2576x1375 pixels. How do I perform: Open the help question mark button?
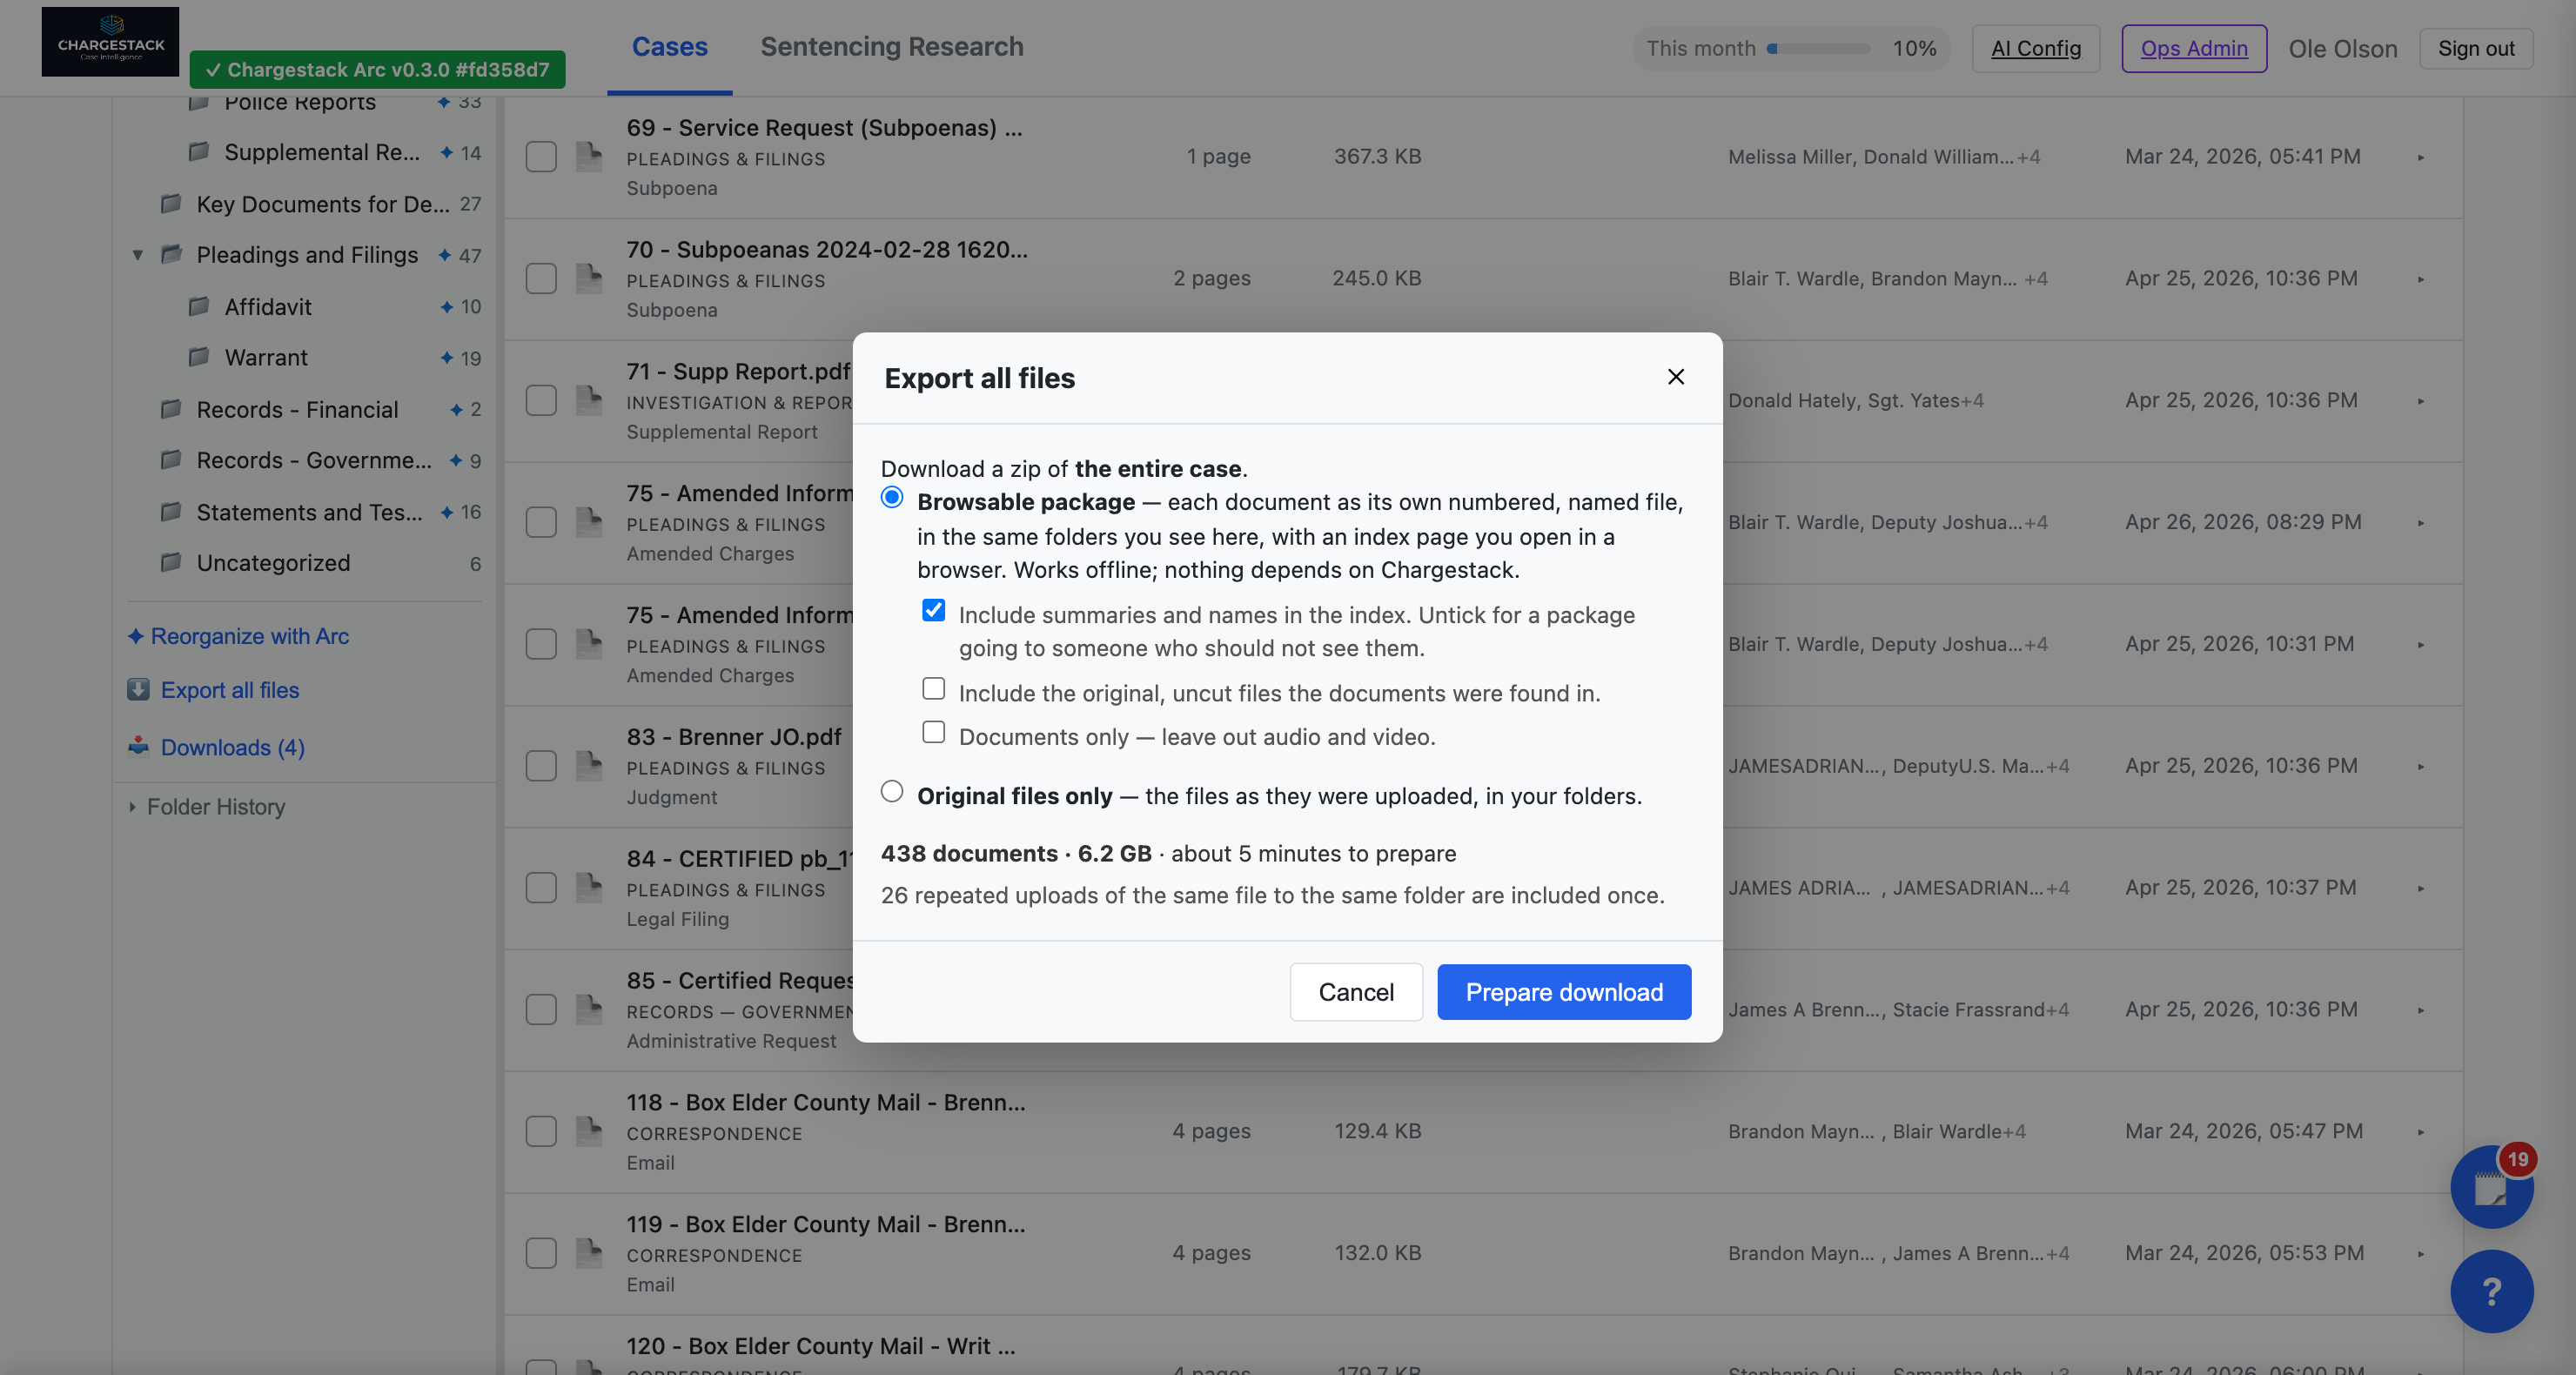coord(2491,1291)
